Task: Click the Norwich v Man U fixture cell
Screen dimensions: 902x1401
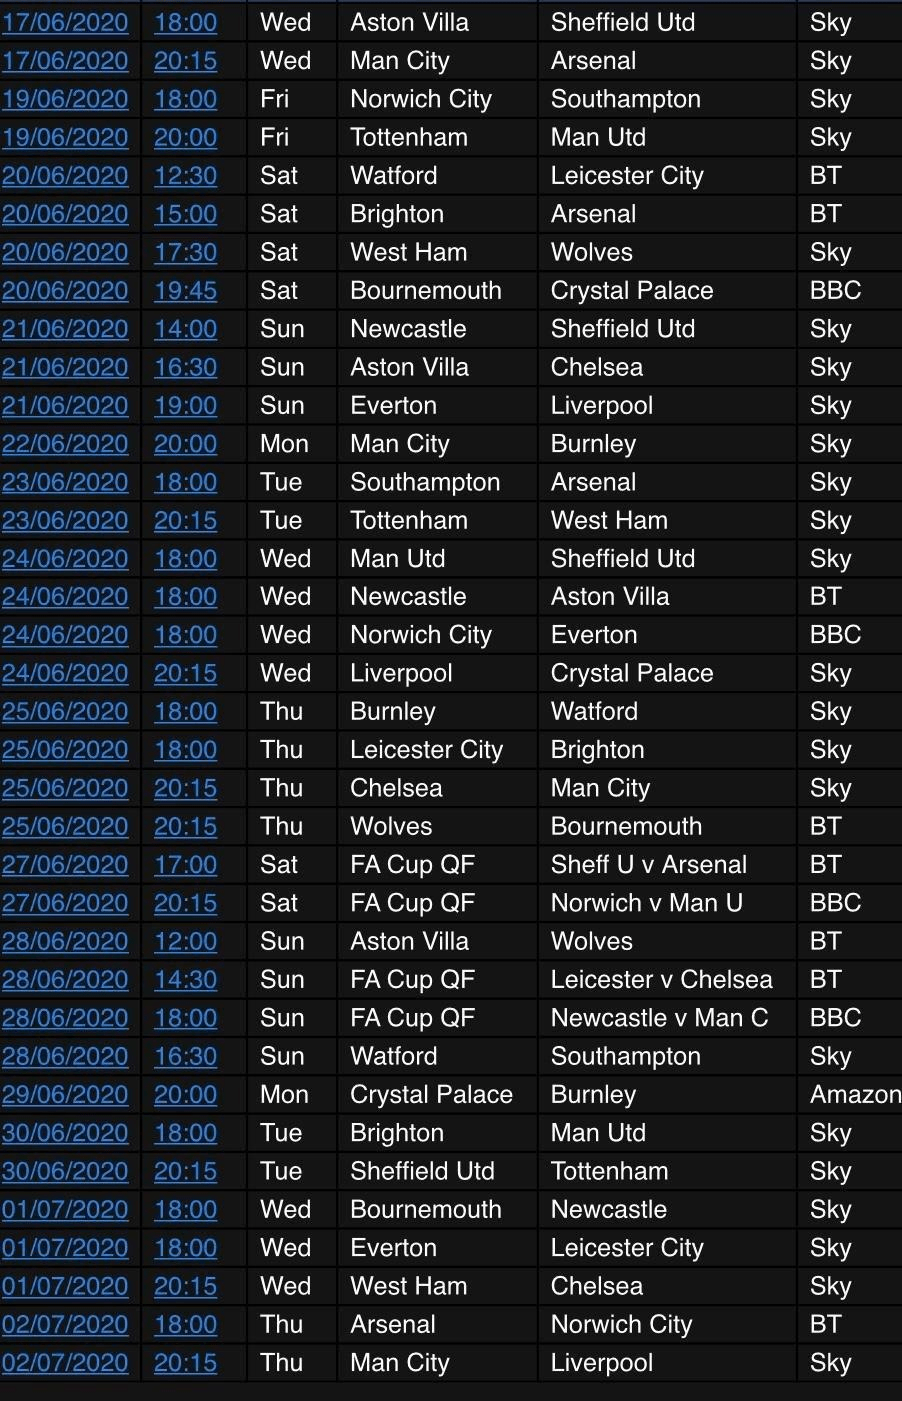Action: (x=647, y=903)
